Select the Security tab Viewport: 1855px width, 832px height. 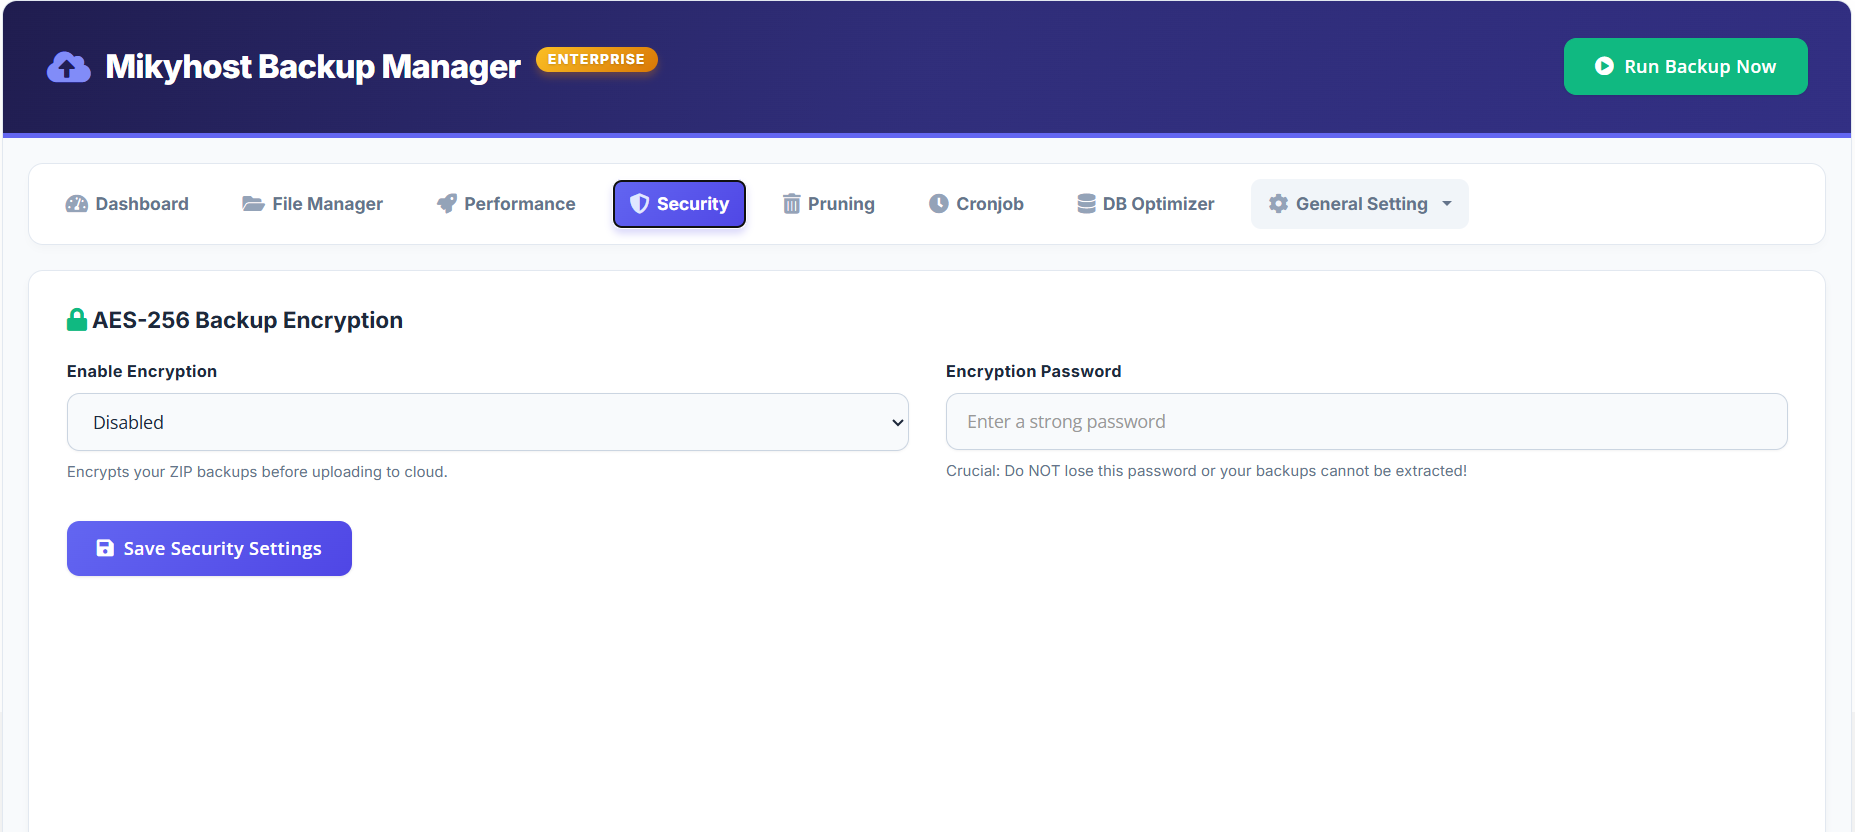click(x=679, y=204)
